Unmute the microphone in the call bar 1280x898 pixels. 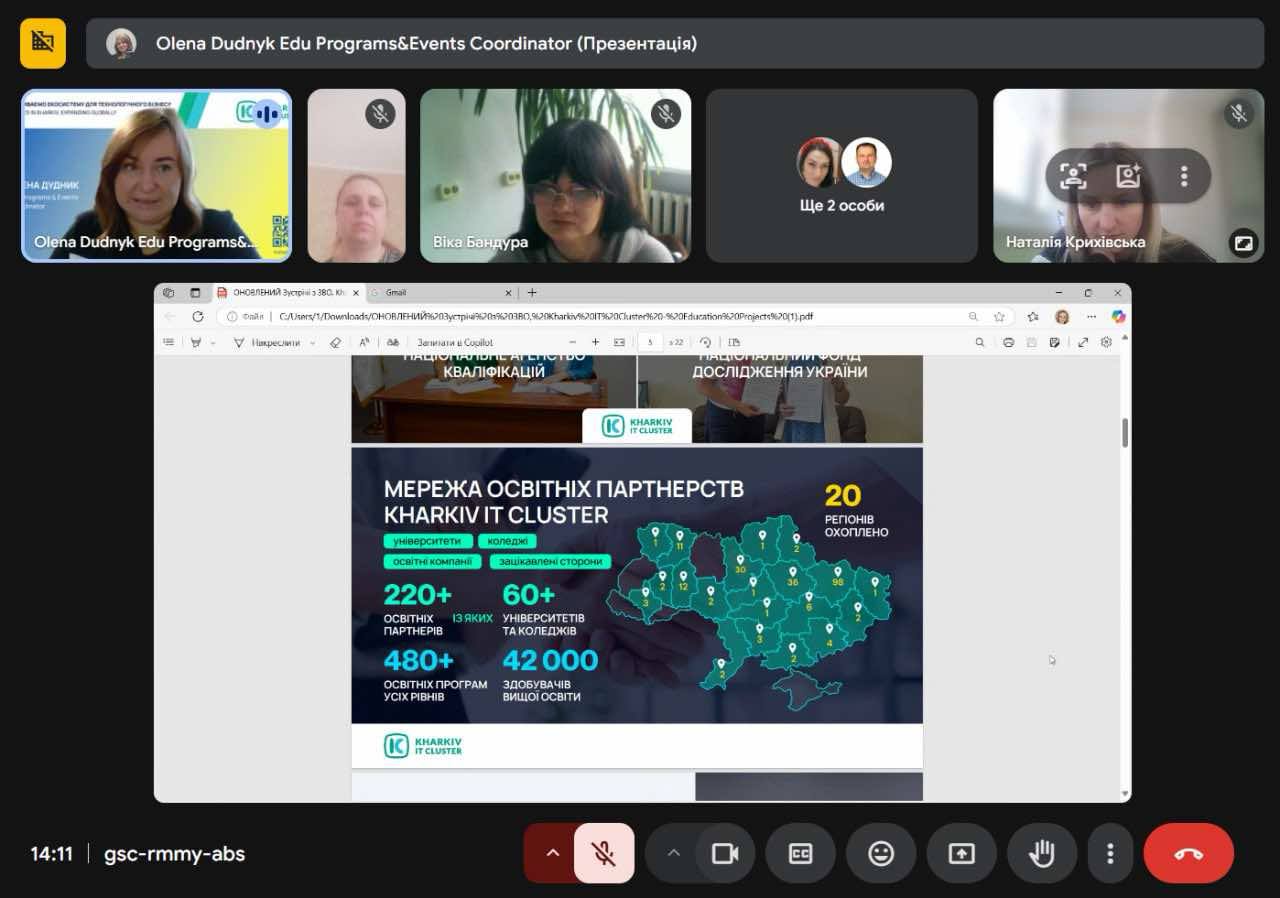pyautogui.click(x=604, y=853)
